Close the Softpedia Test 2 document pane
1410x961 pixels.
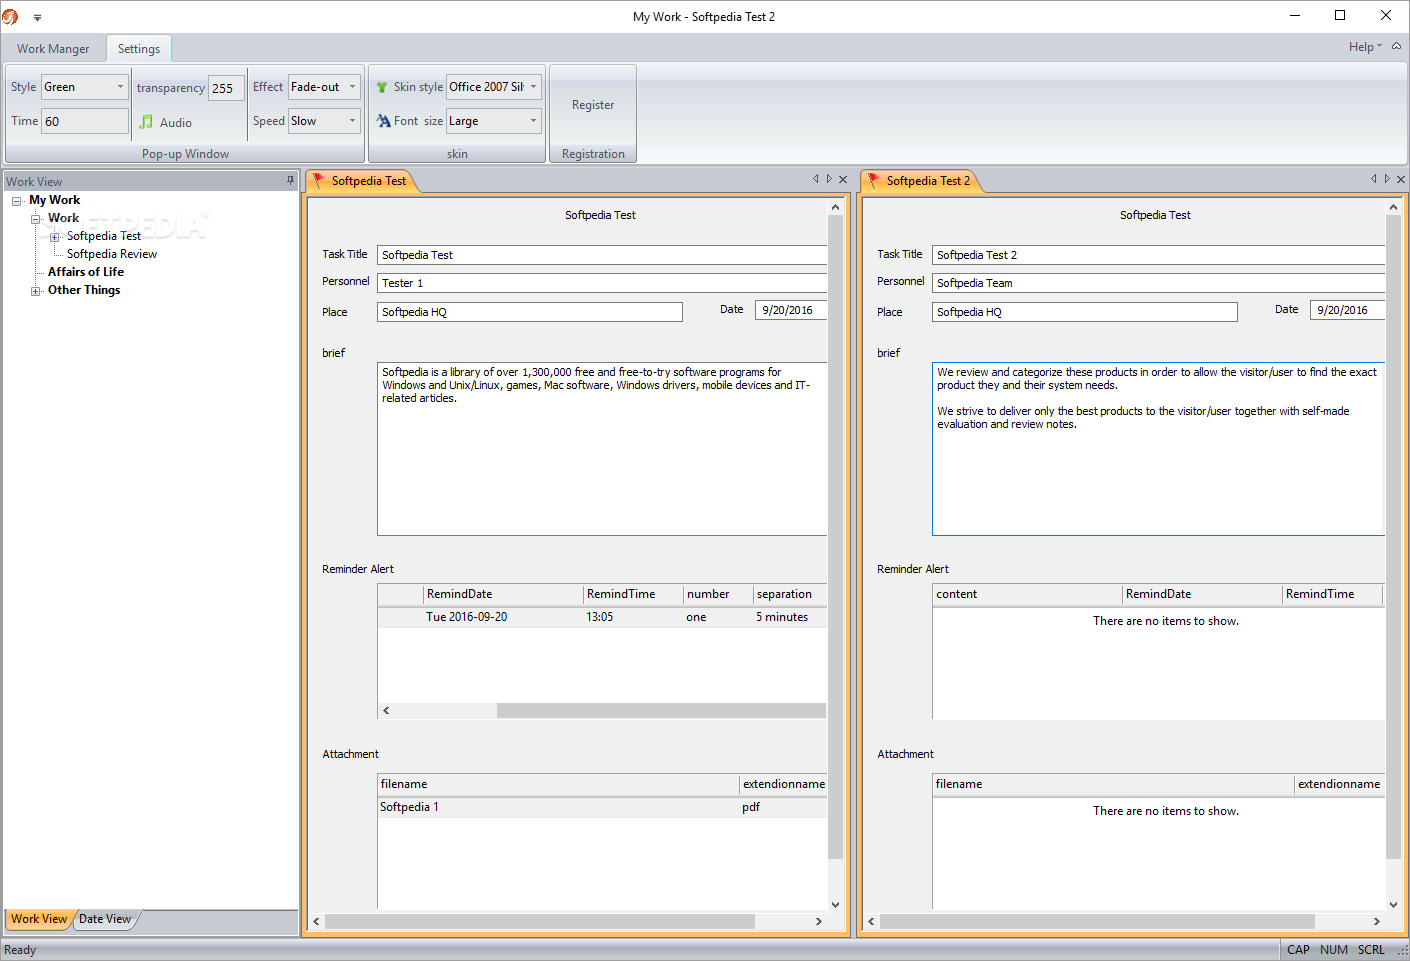tap(1401, 179)
